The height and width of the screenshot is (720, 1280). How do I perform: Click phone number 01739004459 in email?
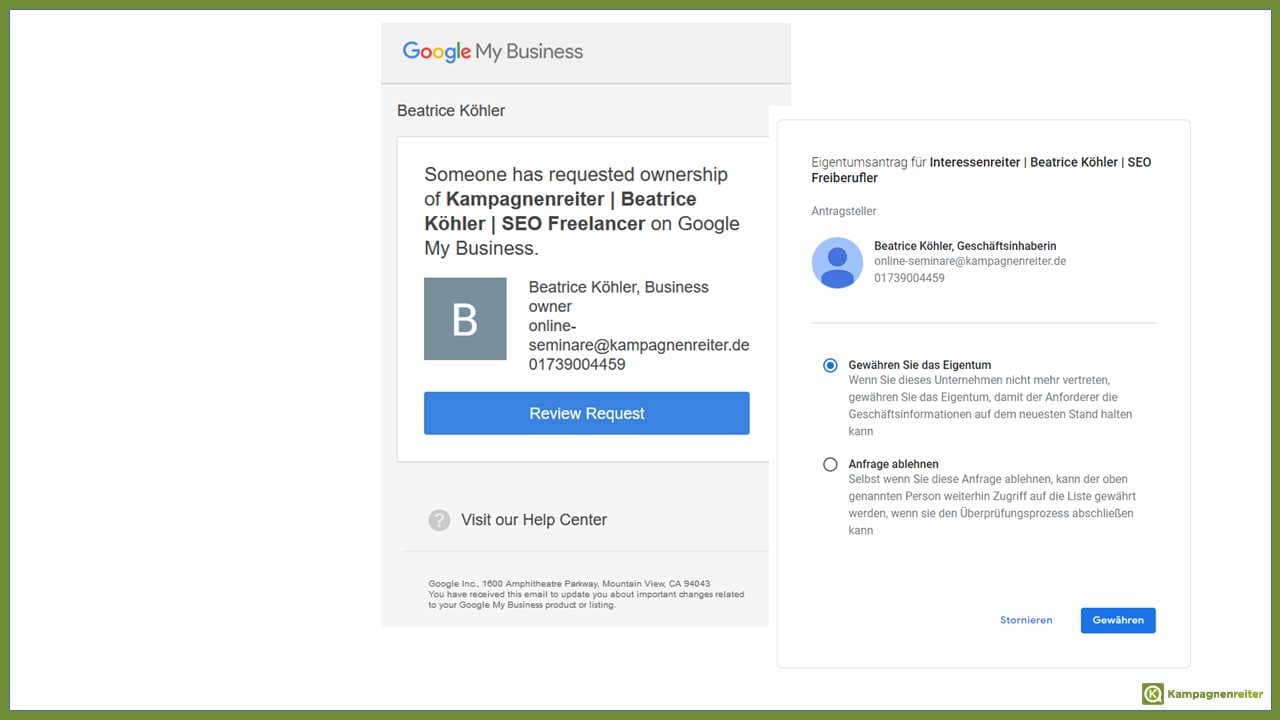point(577,364)
